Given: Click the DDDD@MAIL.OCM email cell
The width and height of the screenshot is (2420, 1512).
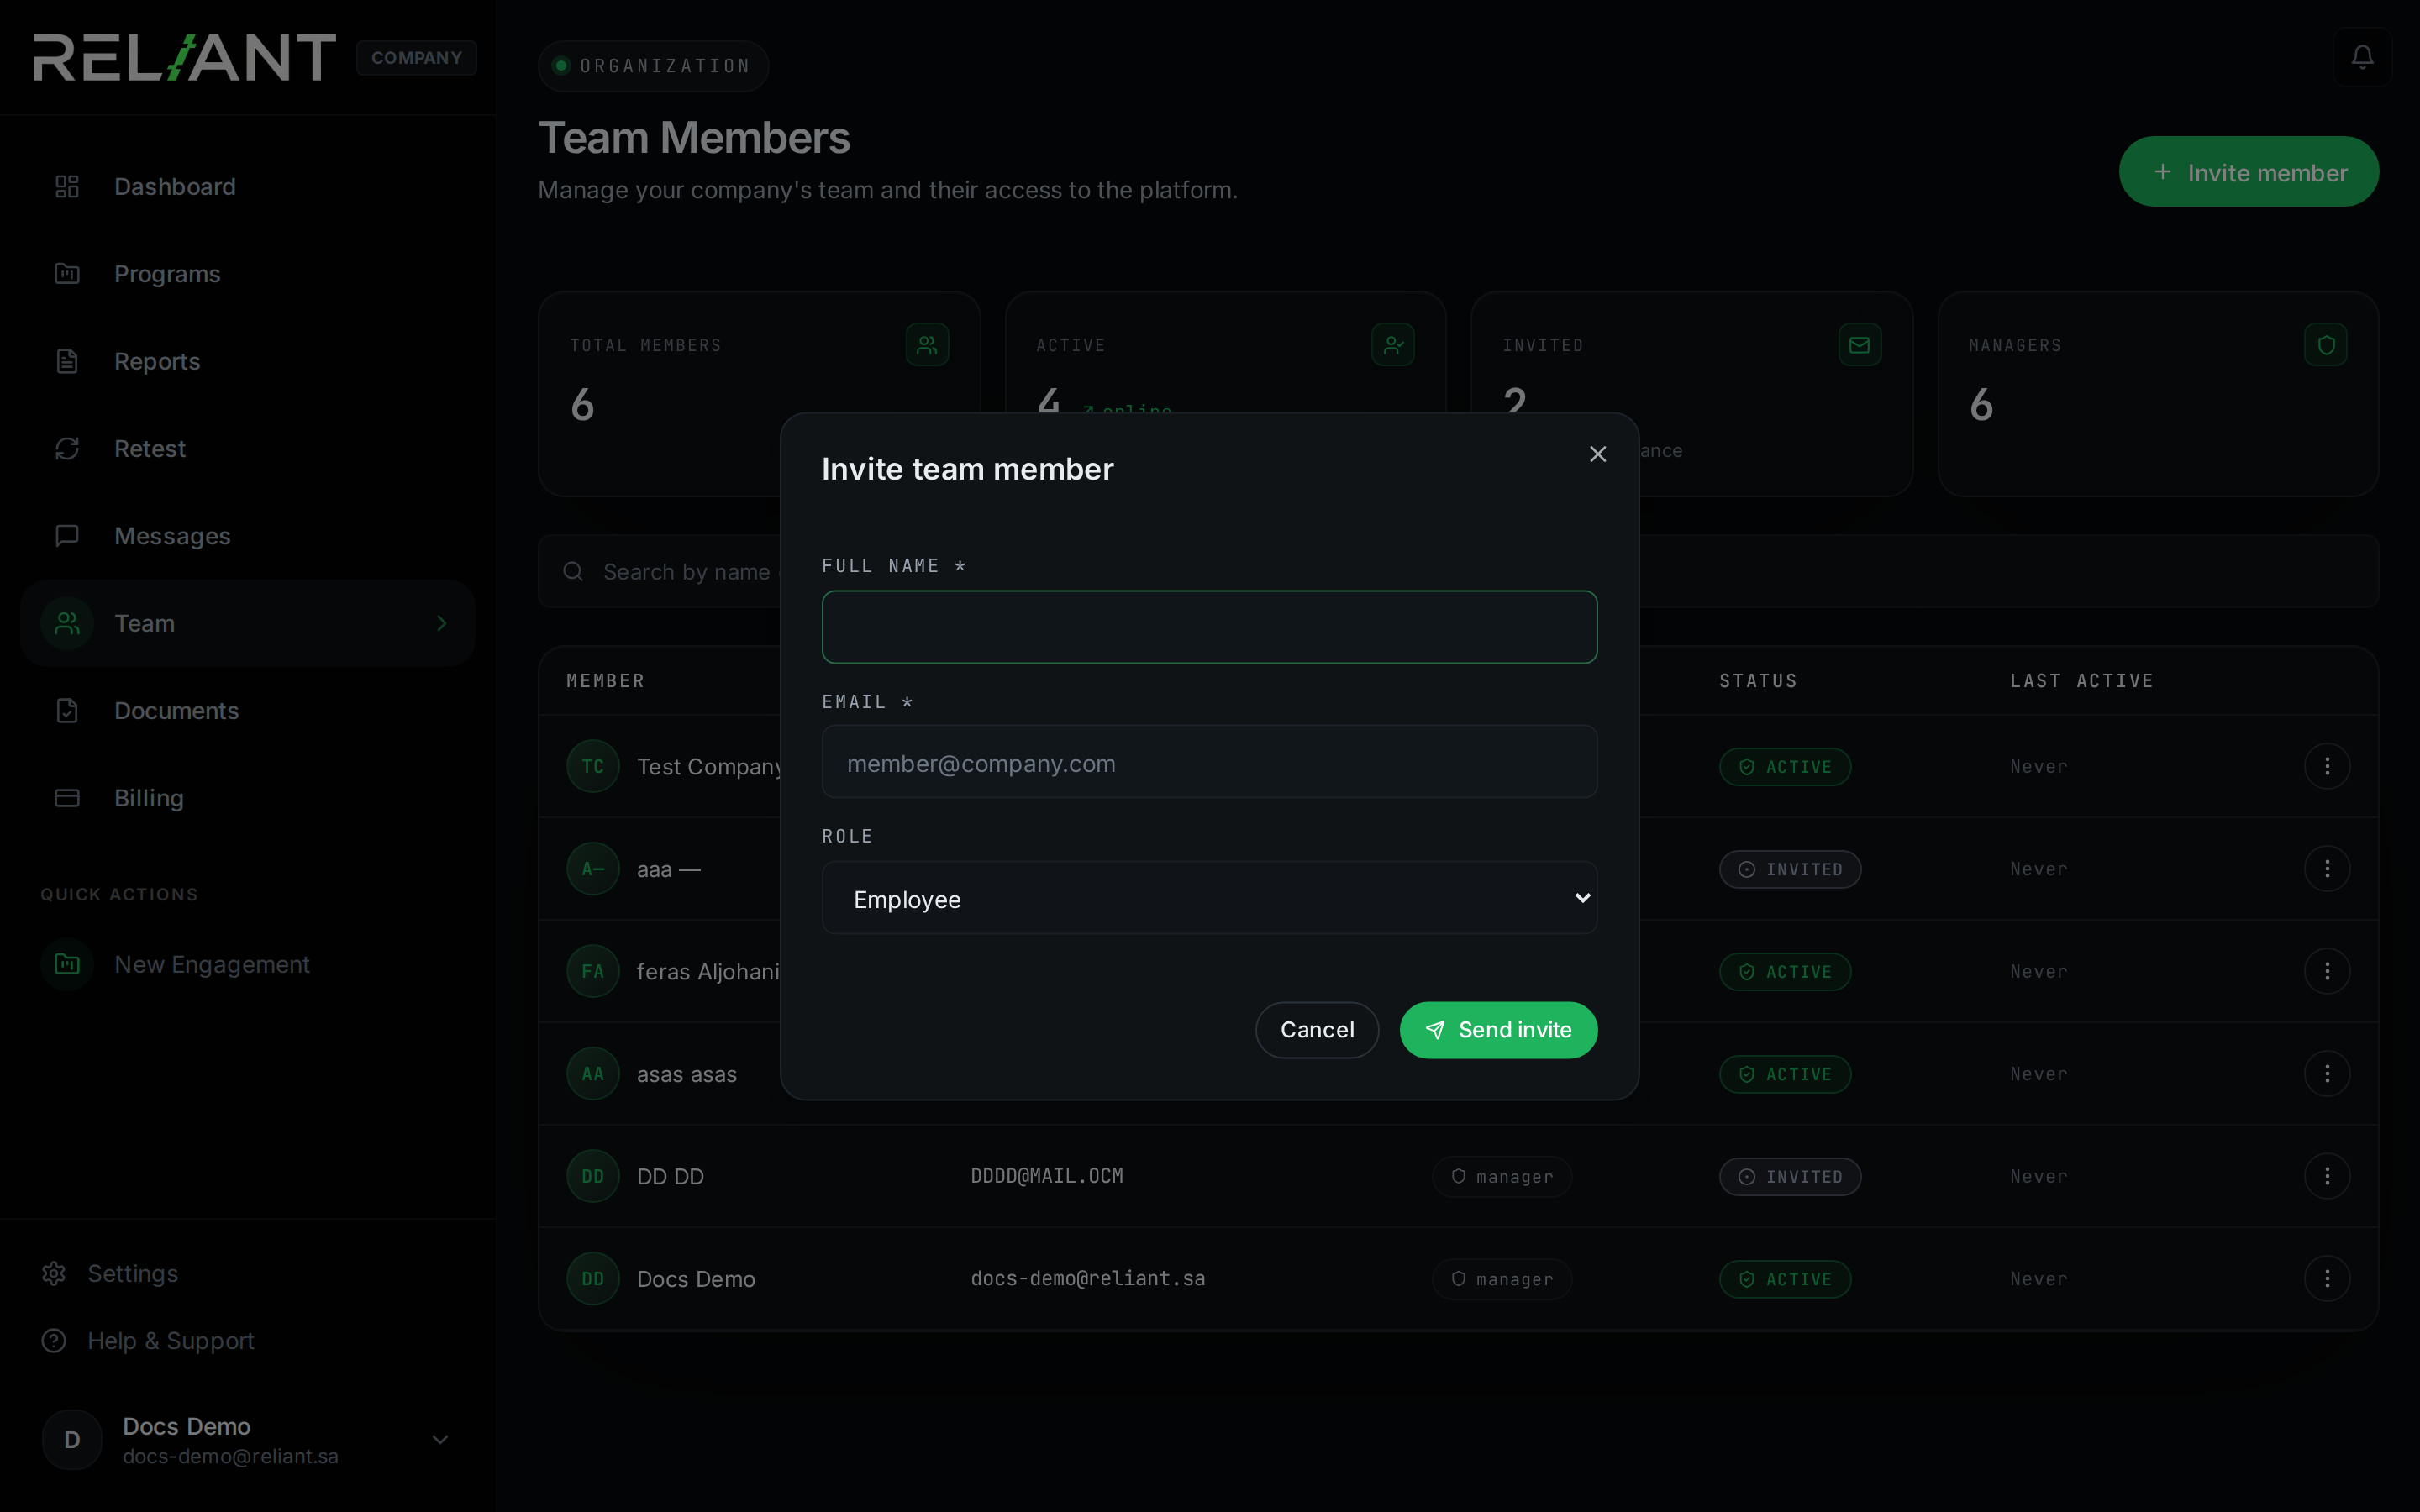Looking at the screenshot, I should click(x=1047, y=1176).
